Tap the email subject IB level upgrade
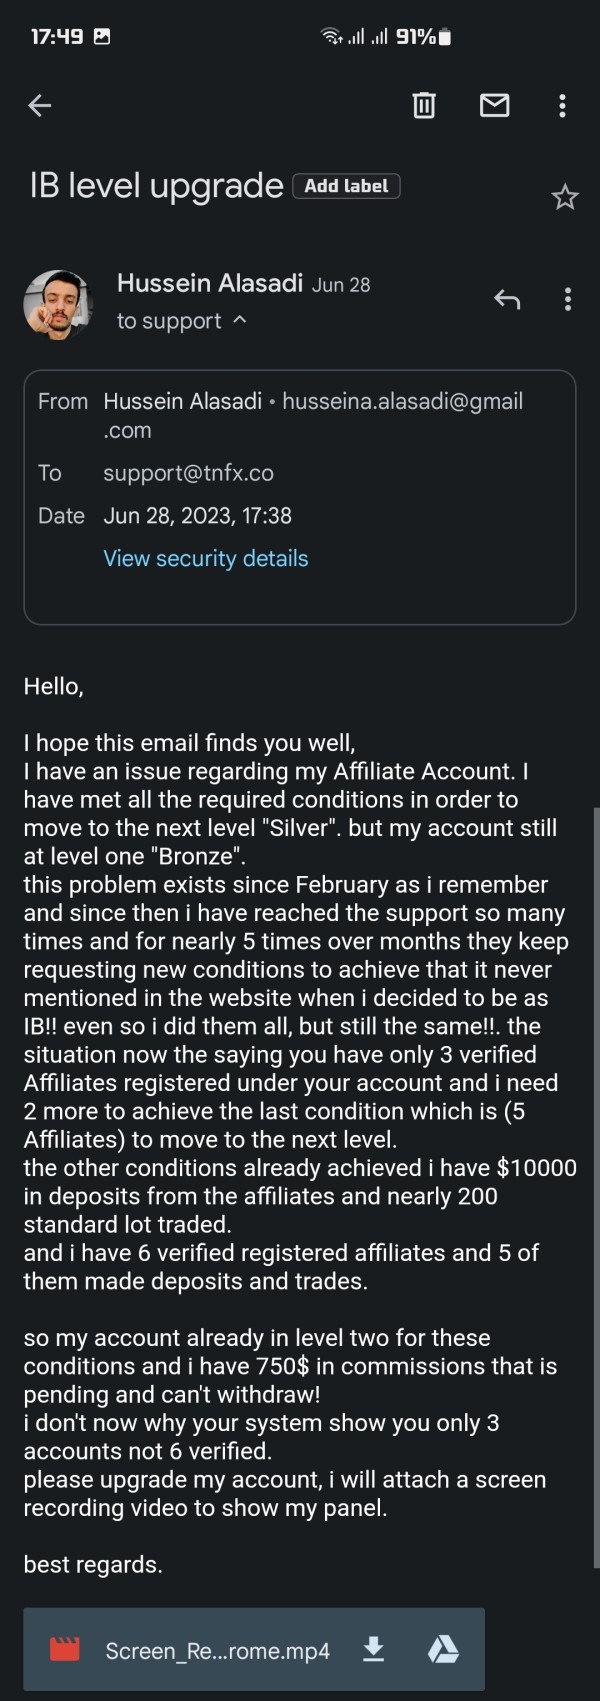The height and width of the screenshot is (1701, 600). pos(157,186)
